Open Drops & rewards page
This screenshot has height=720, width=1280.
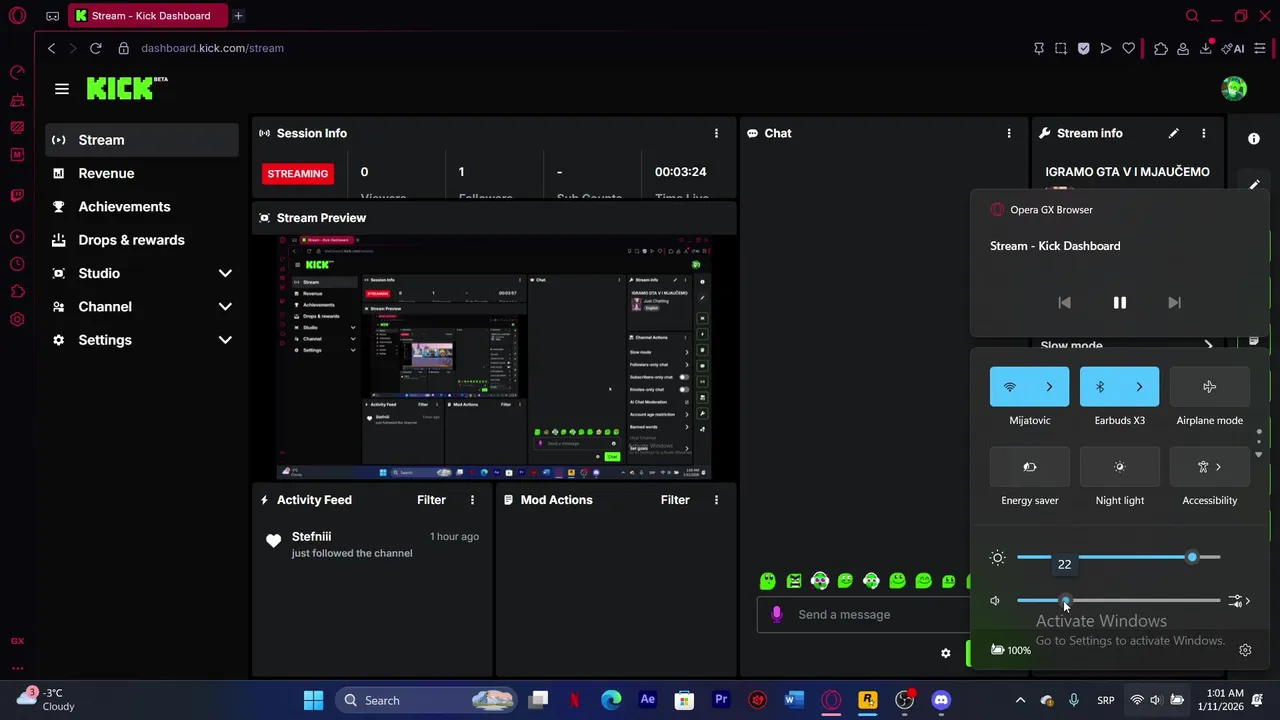(142, 240)
